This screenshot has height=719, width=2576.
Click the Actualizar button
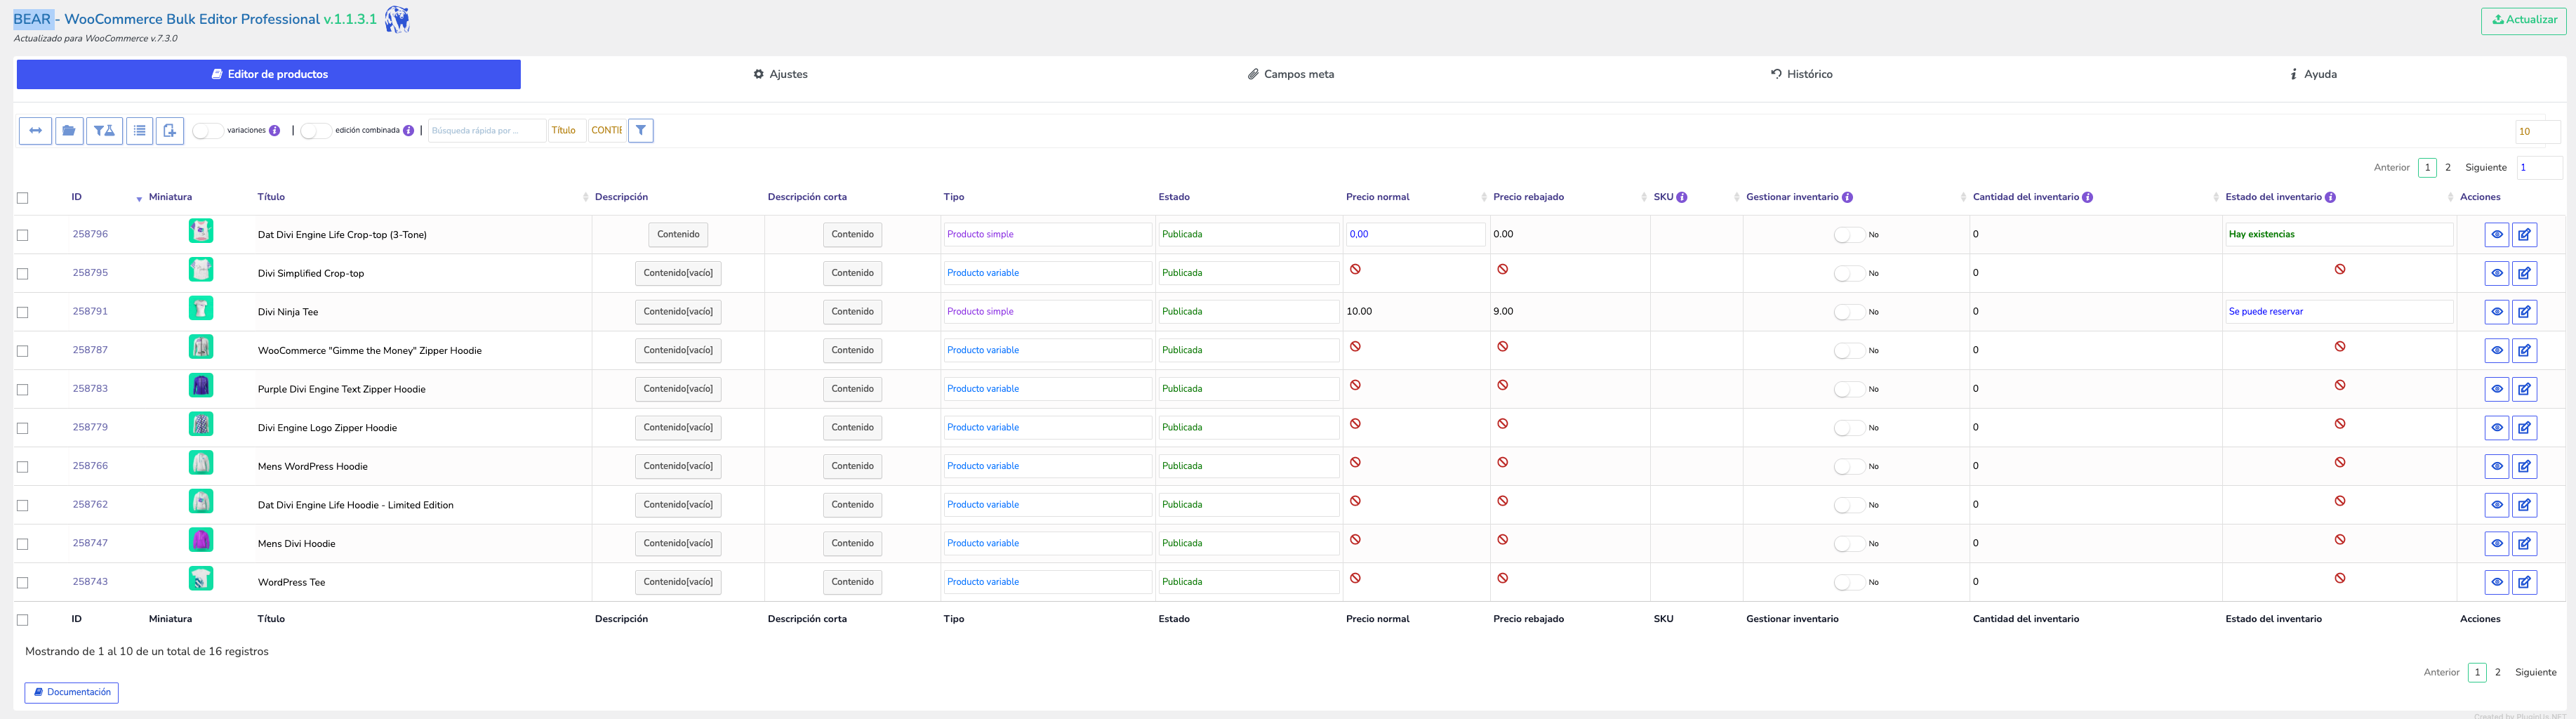click(2523, 20)
